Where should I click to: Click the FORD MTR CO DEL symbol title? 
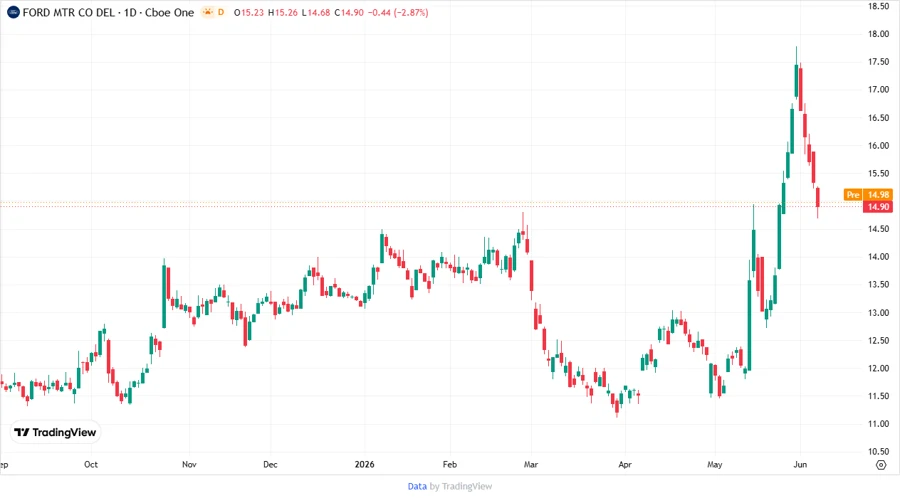pyautogui.click(x=69, y=13)
